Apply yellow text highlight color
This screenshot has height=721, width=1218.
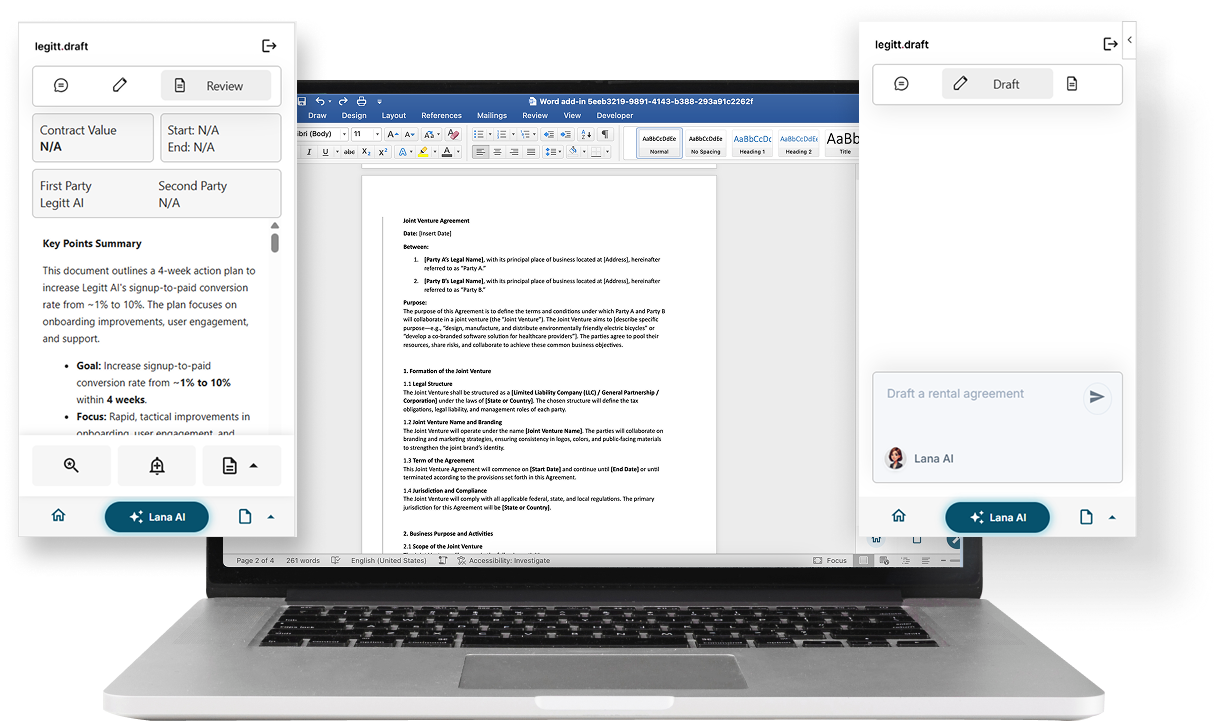tap(423, 152)
